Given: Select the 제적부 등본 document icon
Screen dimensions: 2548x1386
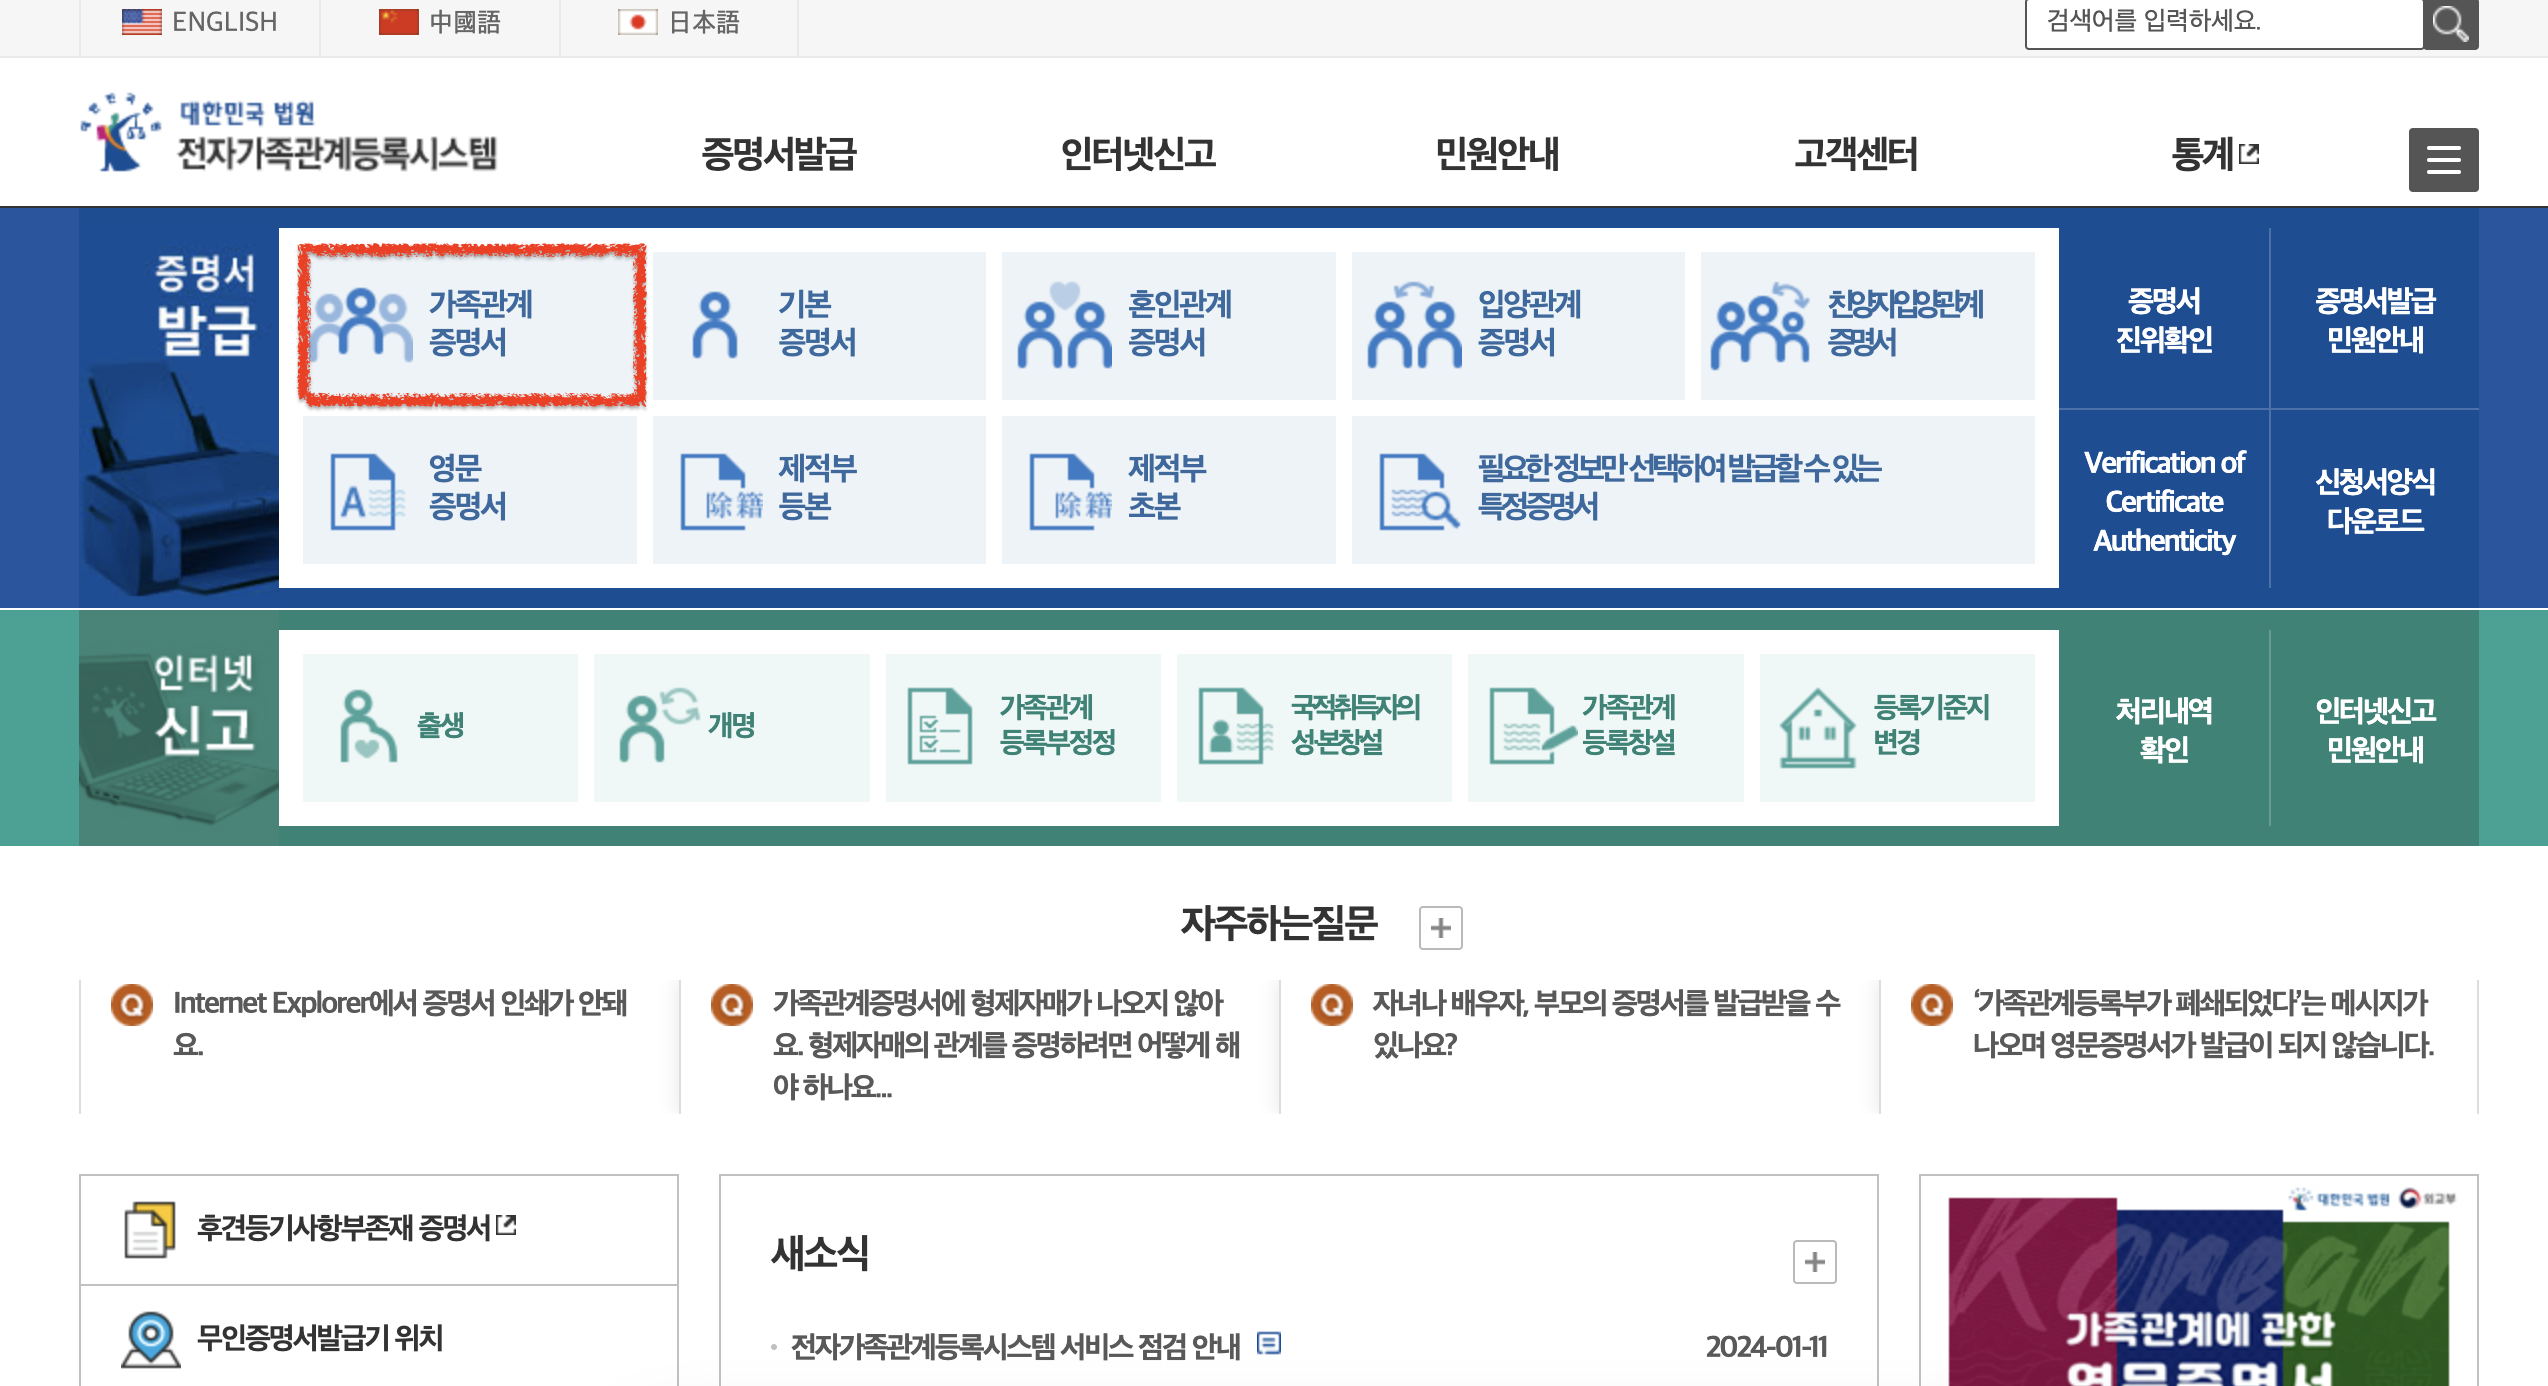Looking at the screenshot, I should point(818,490).
